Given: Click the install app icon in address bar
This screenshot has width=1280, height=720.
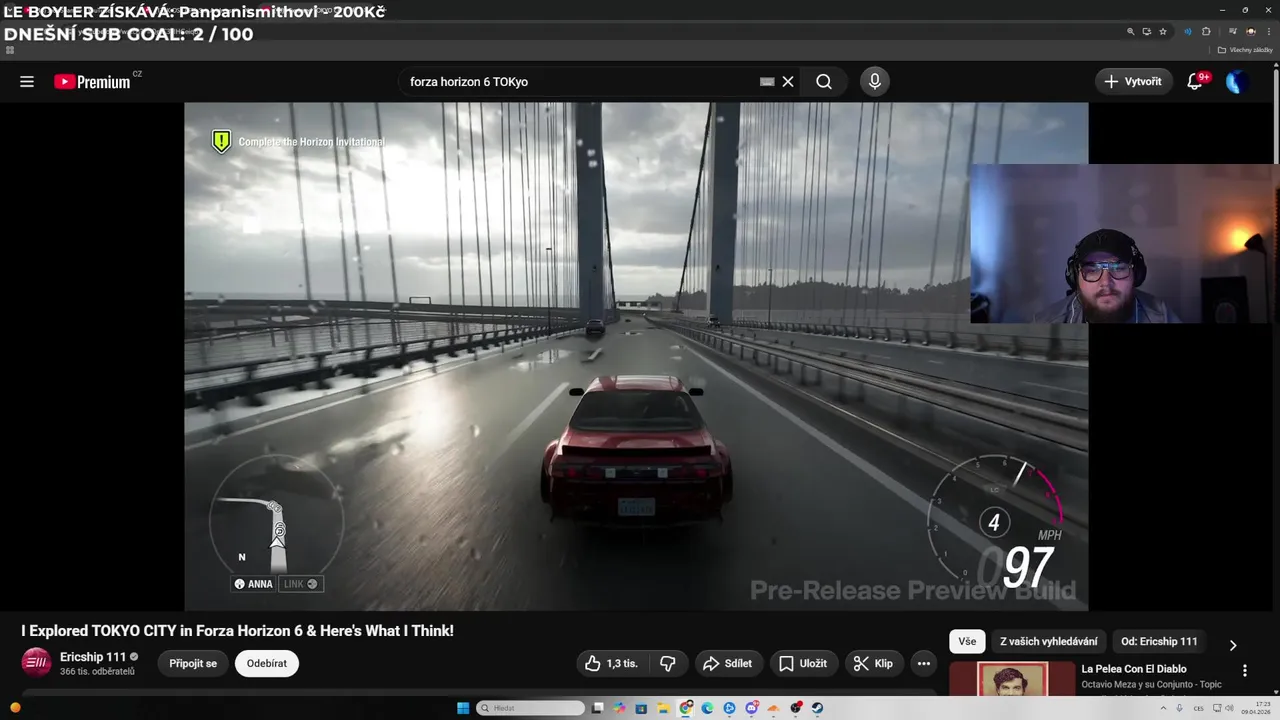Looking at the screenshot, I should pos(1147,31).
